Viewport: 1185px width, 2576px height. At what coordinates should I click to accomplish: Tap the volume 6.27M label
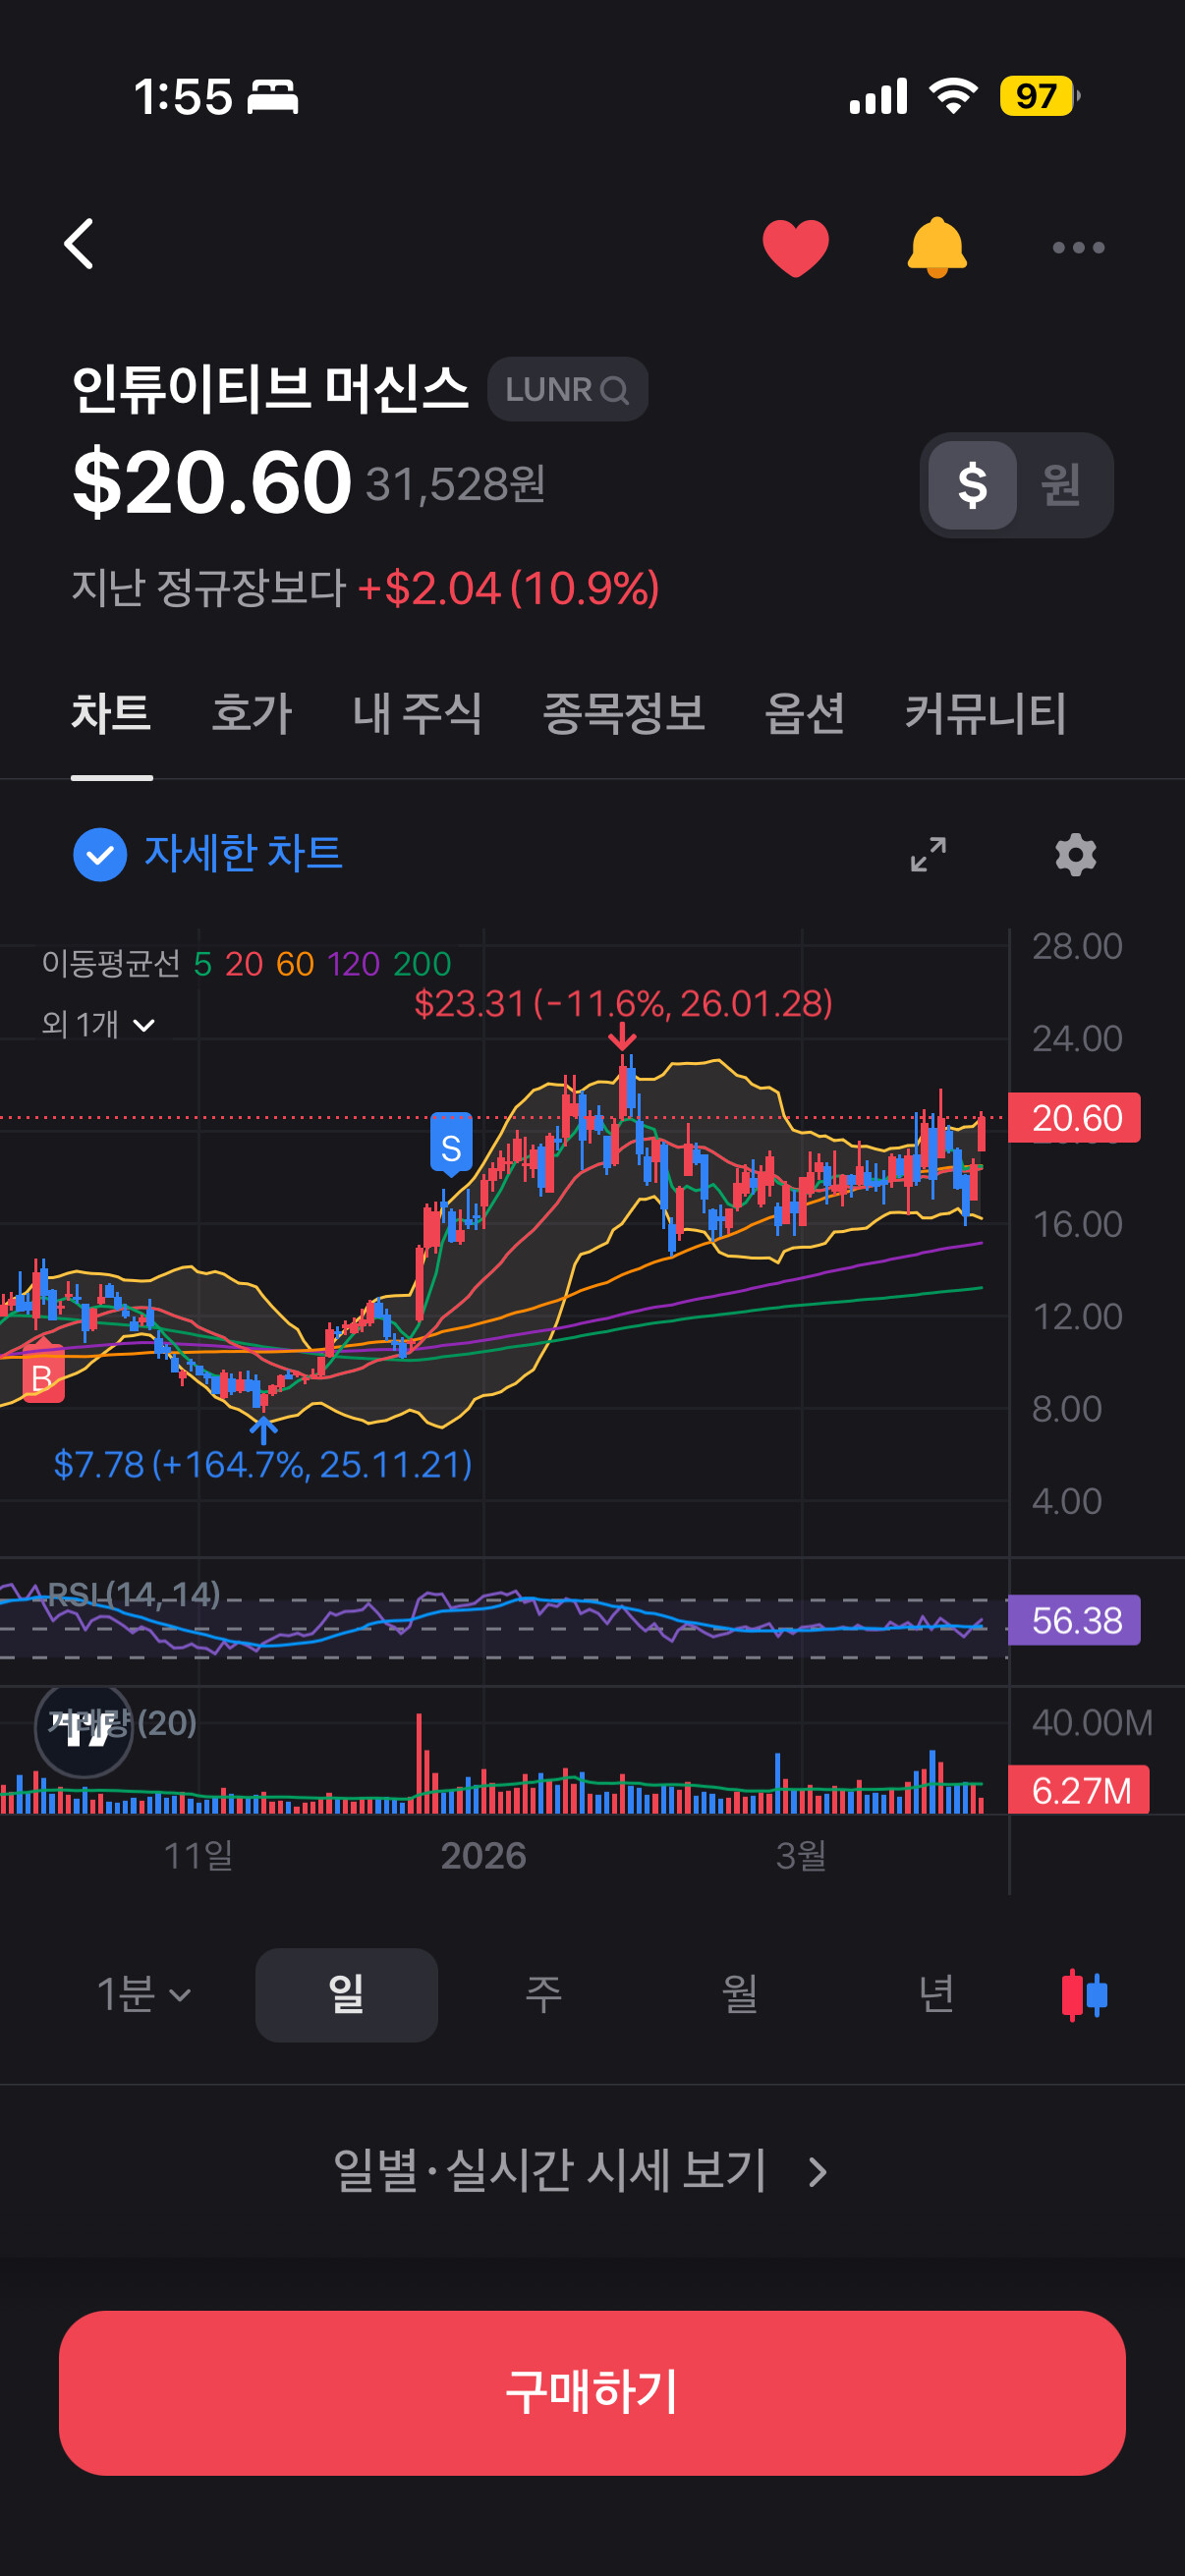1079,1790
